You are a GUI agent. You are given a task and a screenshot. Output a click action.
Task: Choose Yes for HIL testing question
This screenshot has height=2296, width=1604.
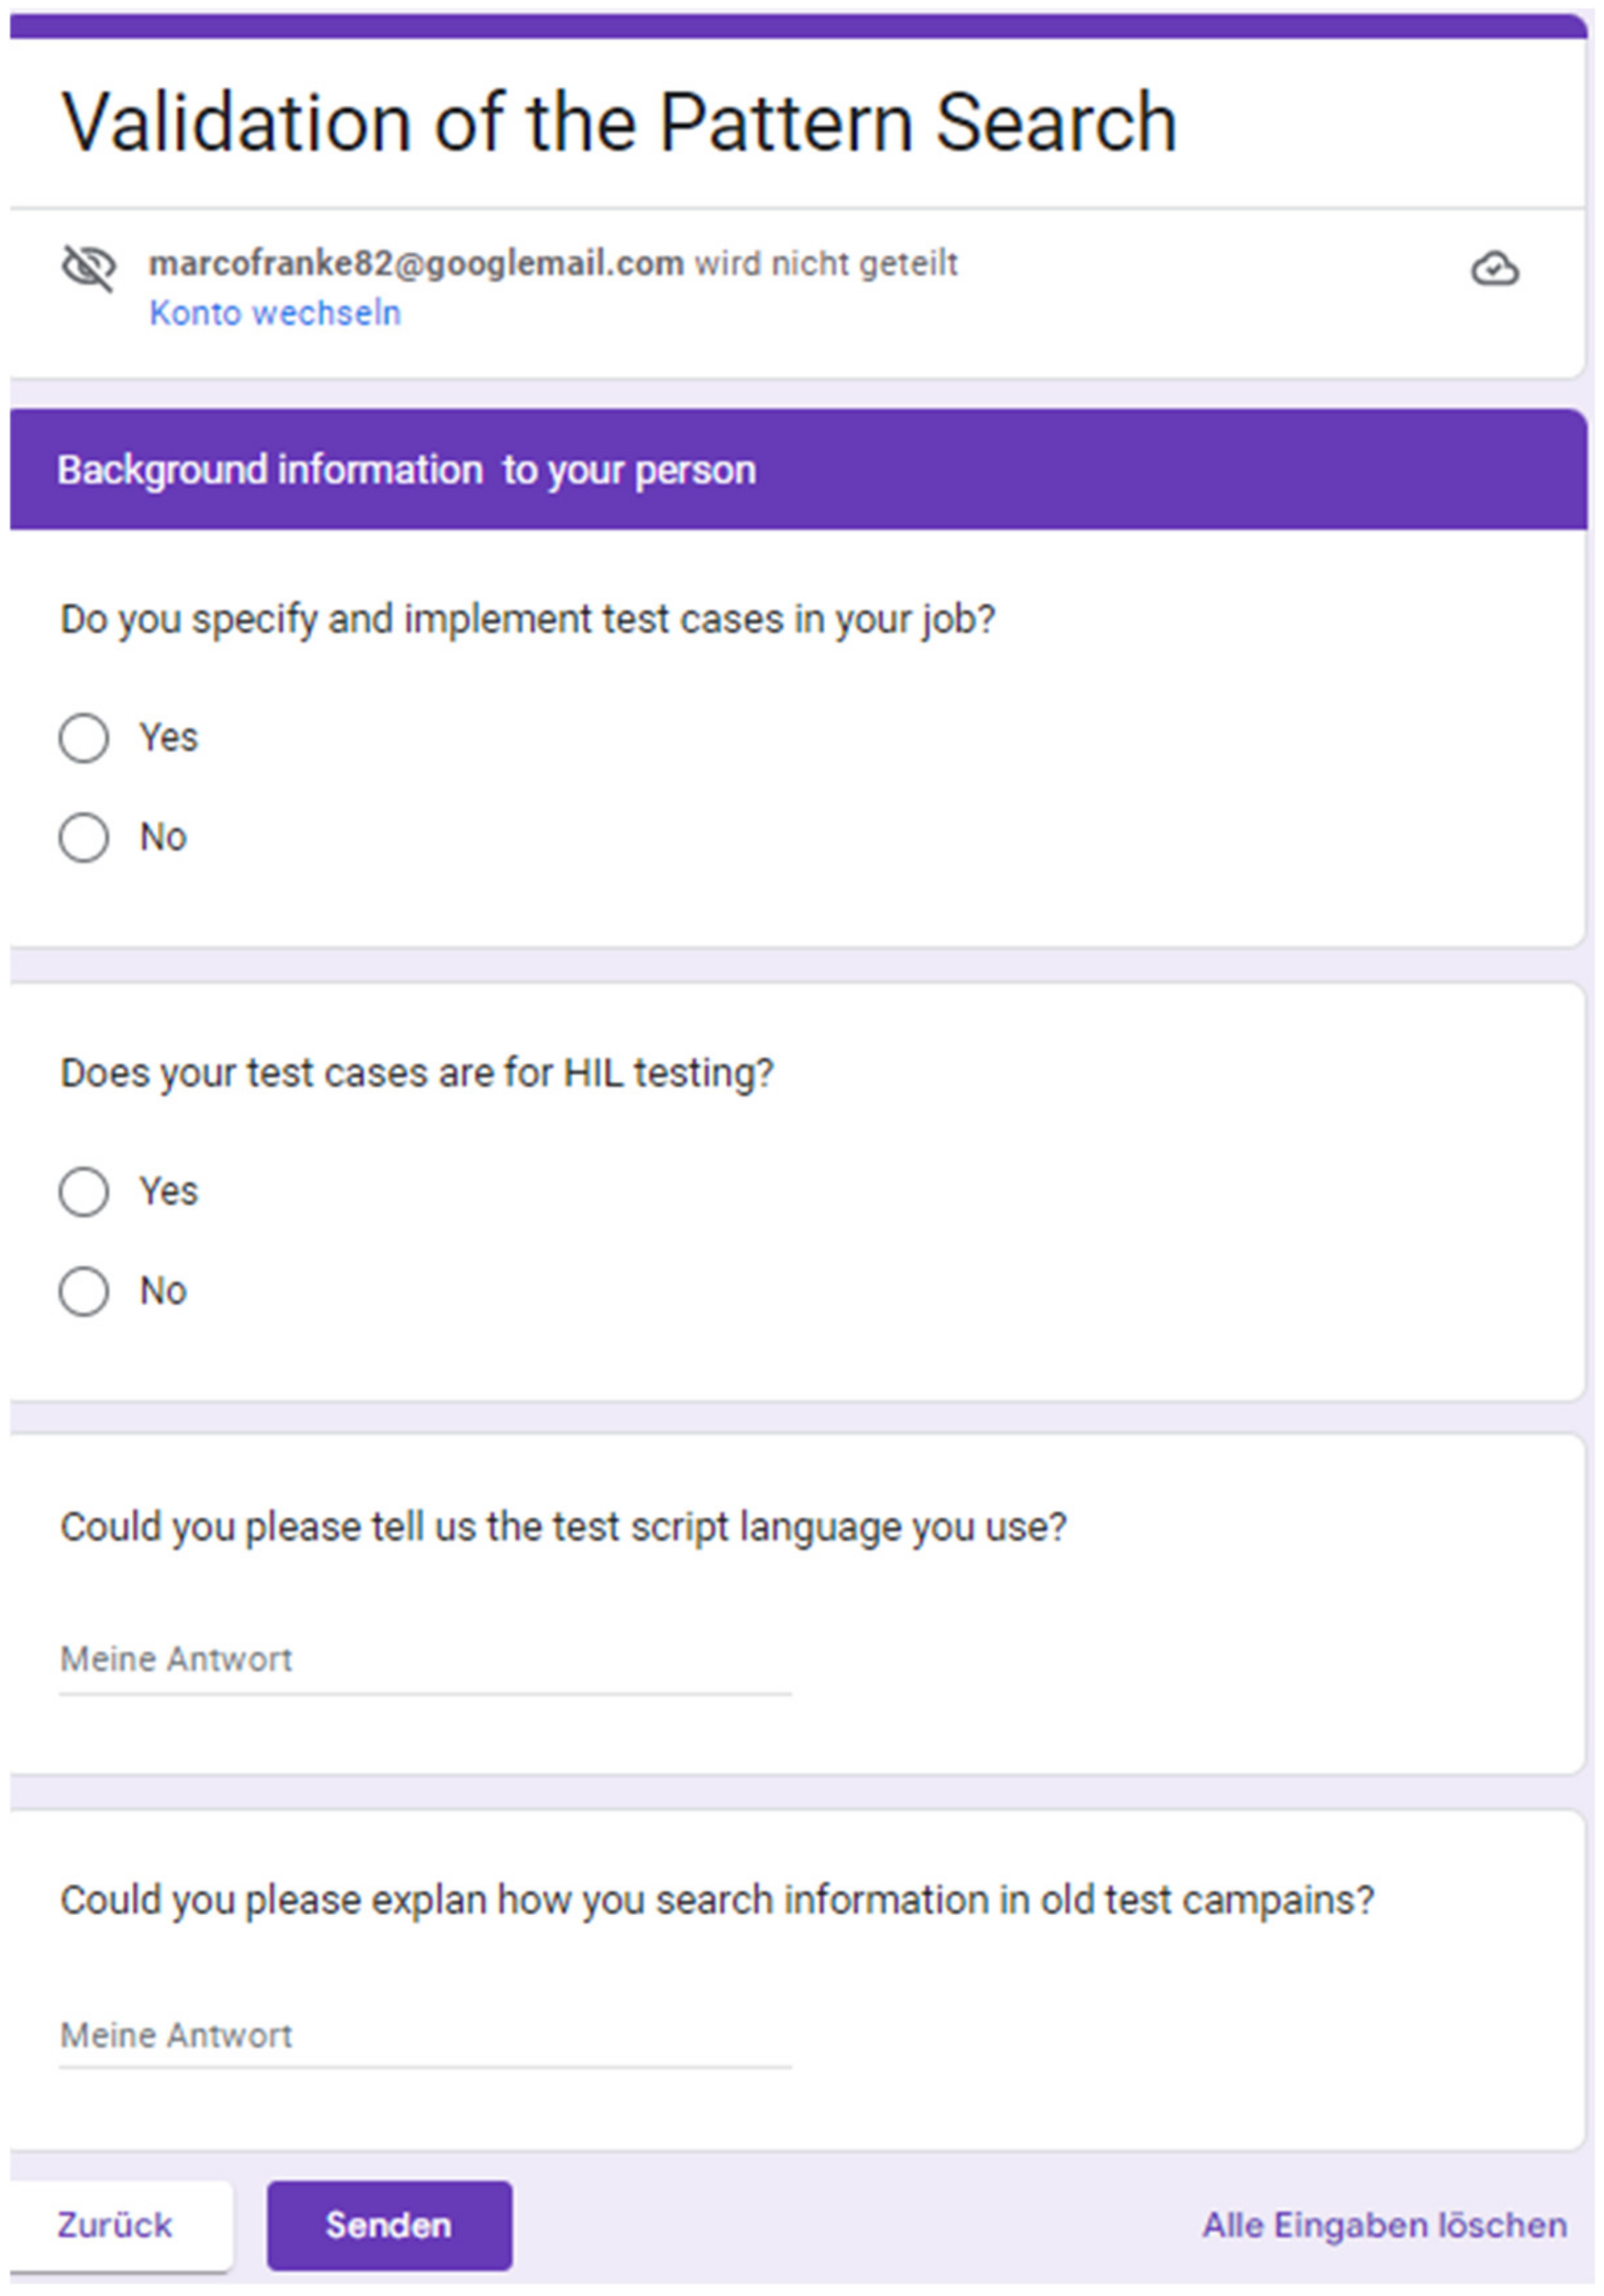(x=84, y=1191)
